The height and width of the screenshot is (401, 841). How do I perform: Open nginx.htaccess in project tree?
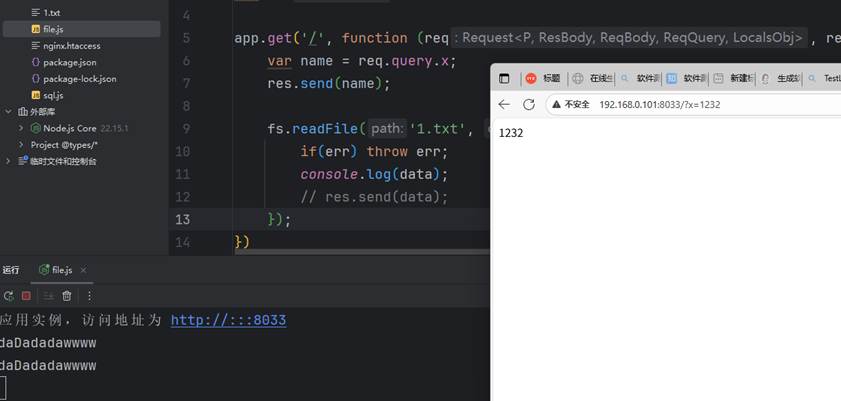pos(71,46)
